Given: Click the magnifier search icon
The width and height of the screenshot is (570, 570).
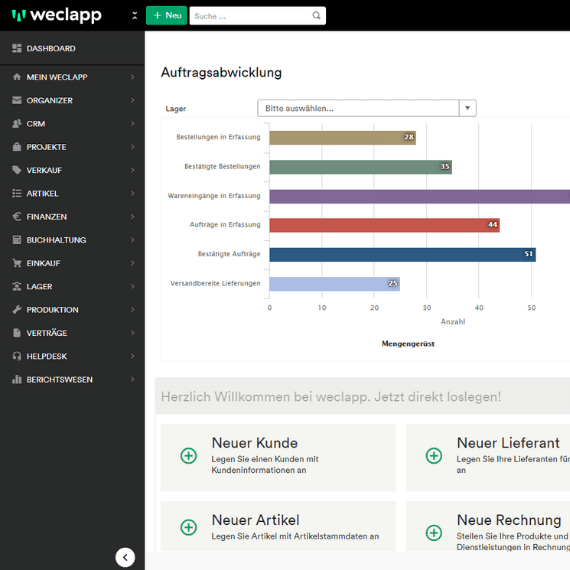Looking at the screenshot, I should tap(317, 16).
